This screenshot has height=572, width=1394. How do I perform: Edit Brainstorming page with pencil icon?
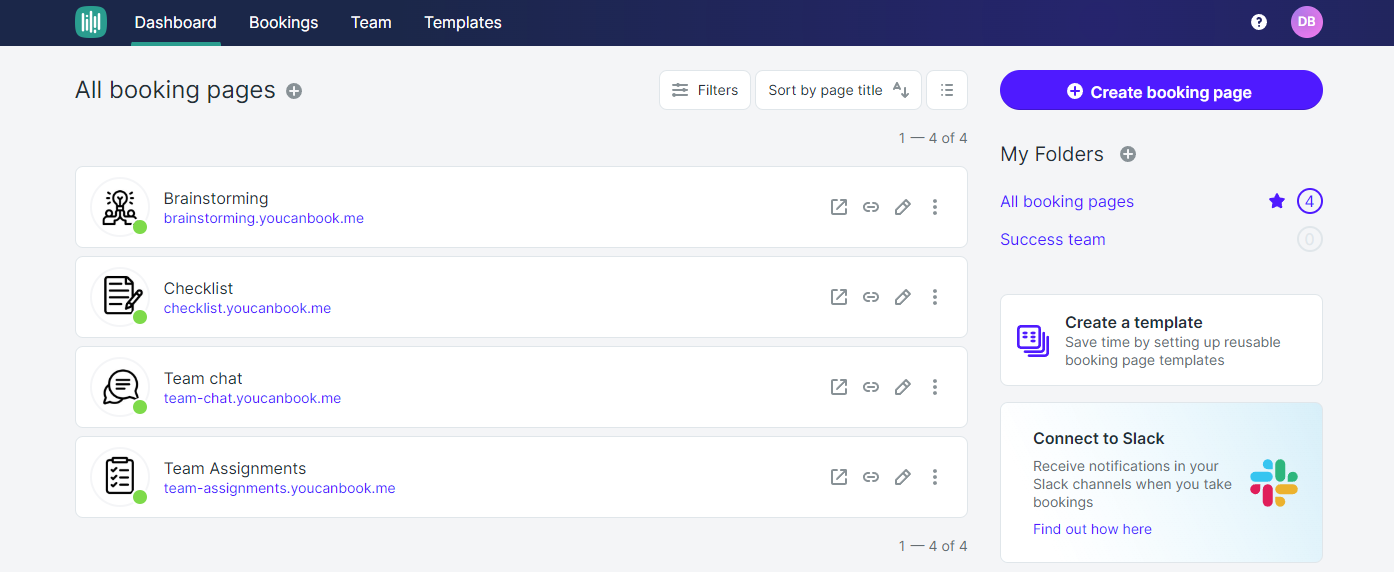pyautogui.click(x=903, y=207)
